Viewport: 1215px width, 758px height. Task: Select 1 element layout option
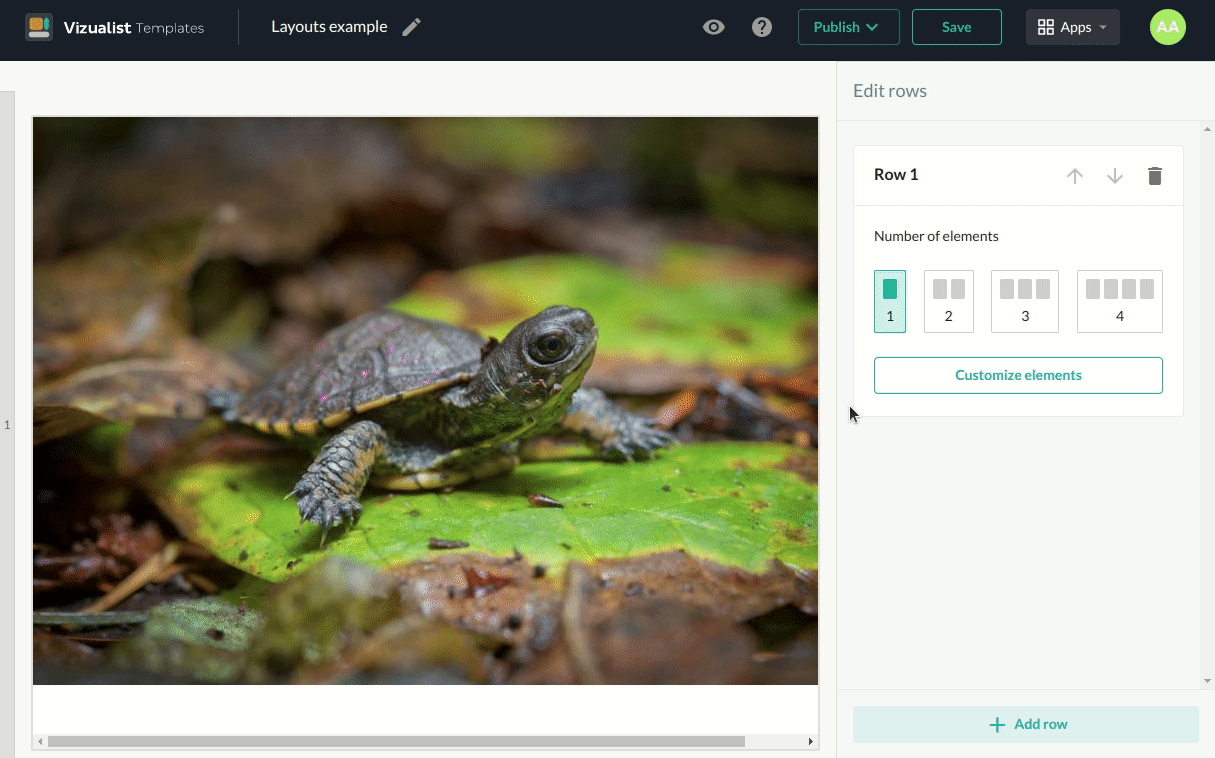click(890, 301)
